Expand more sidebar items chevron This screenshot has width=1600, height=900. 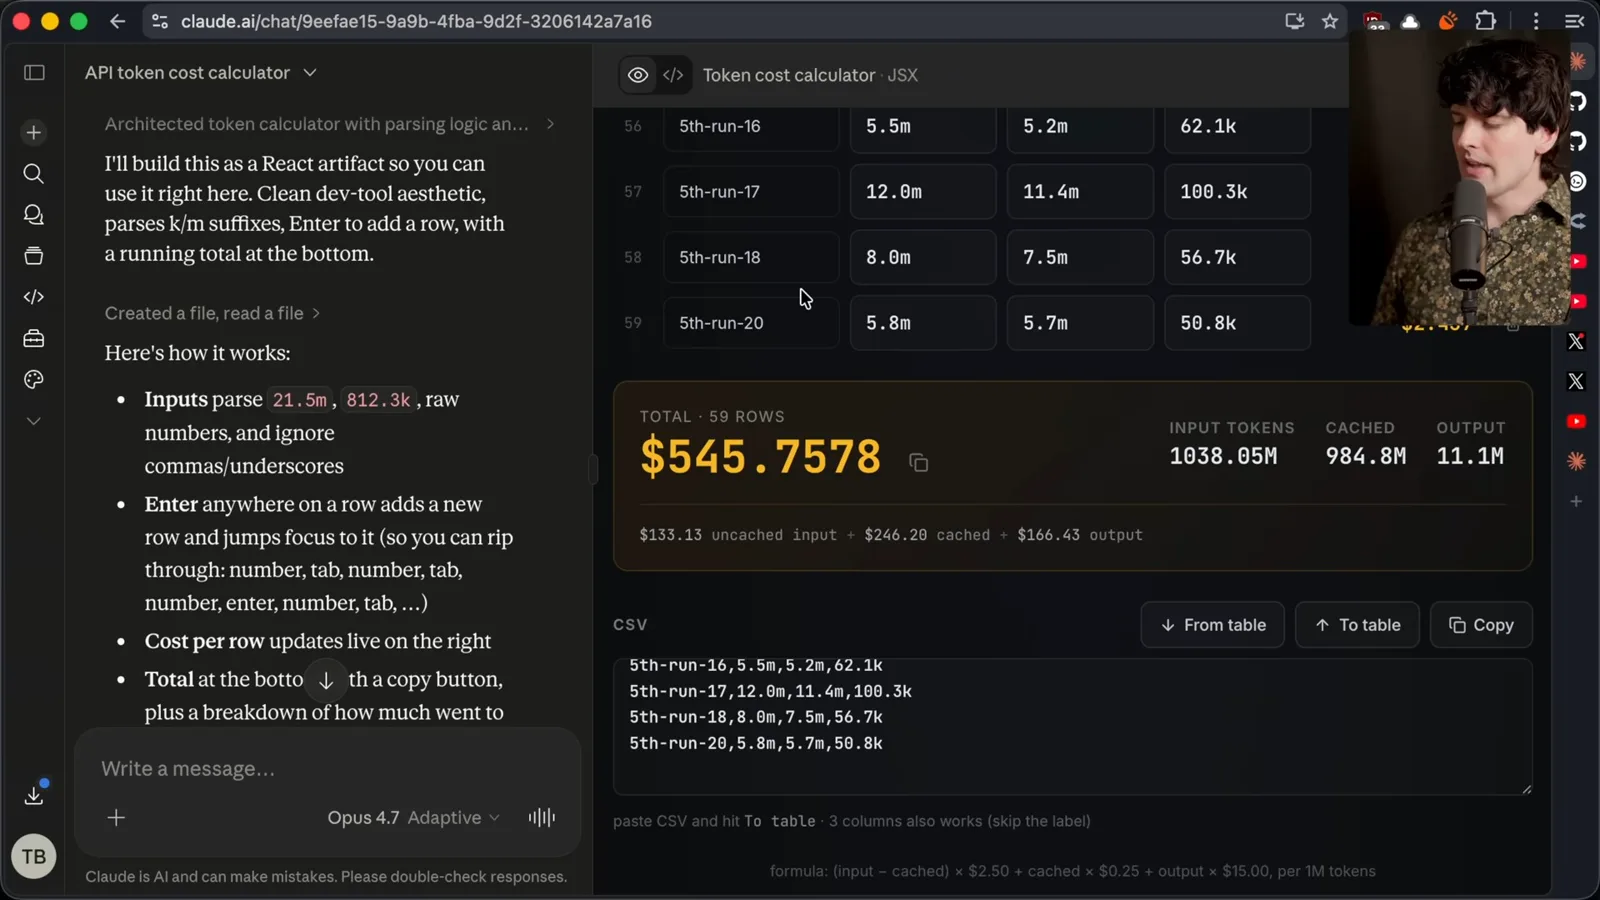[34, 421]
